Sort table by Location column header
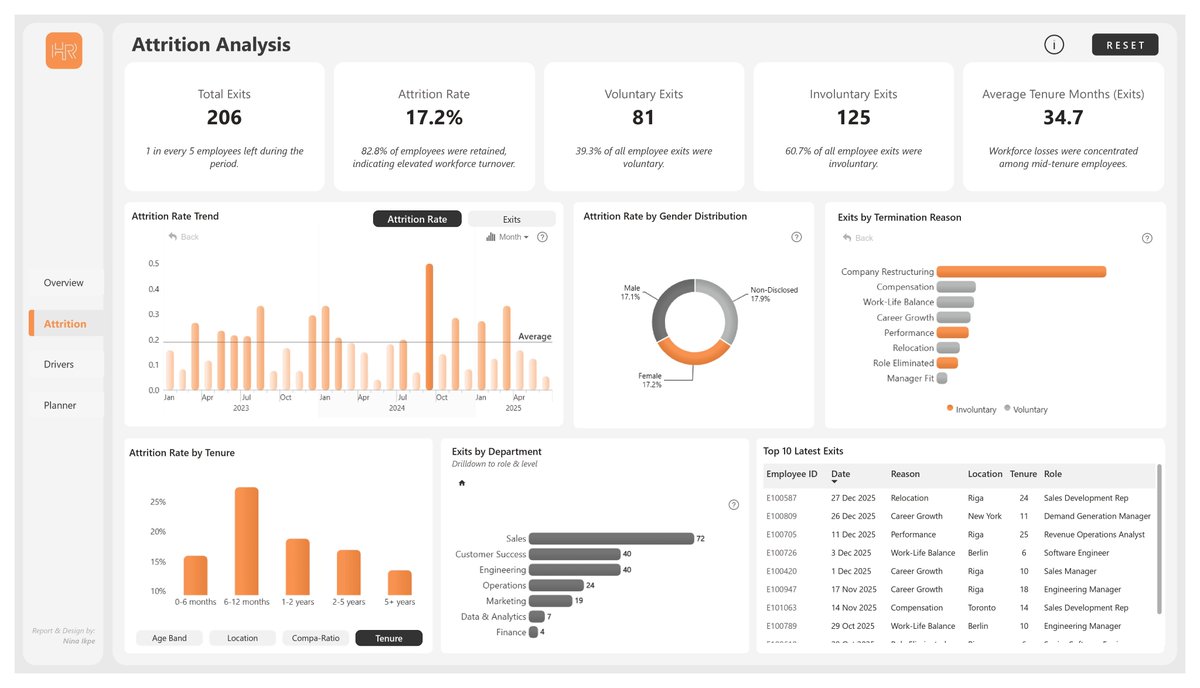Viewport: 1200px width, 688px height. click(x=985, y=473)
